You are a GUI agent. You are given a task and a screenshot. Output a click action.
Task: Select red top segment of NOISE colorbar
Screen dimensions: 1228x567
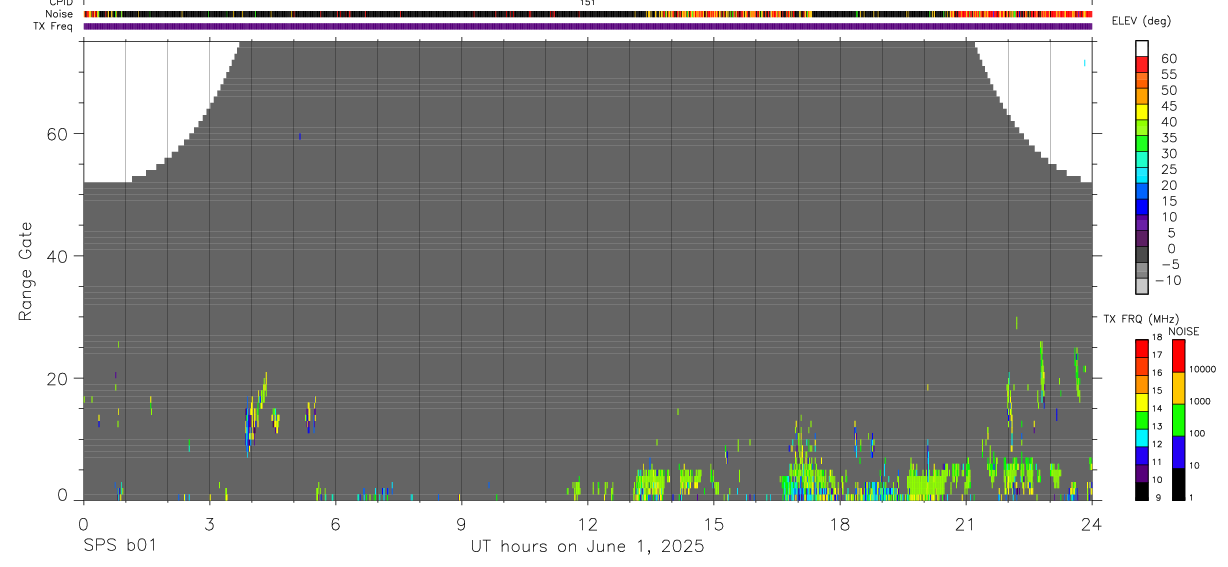point(1179,356)
